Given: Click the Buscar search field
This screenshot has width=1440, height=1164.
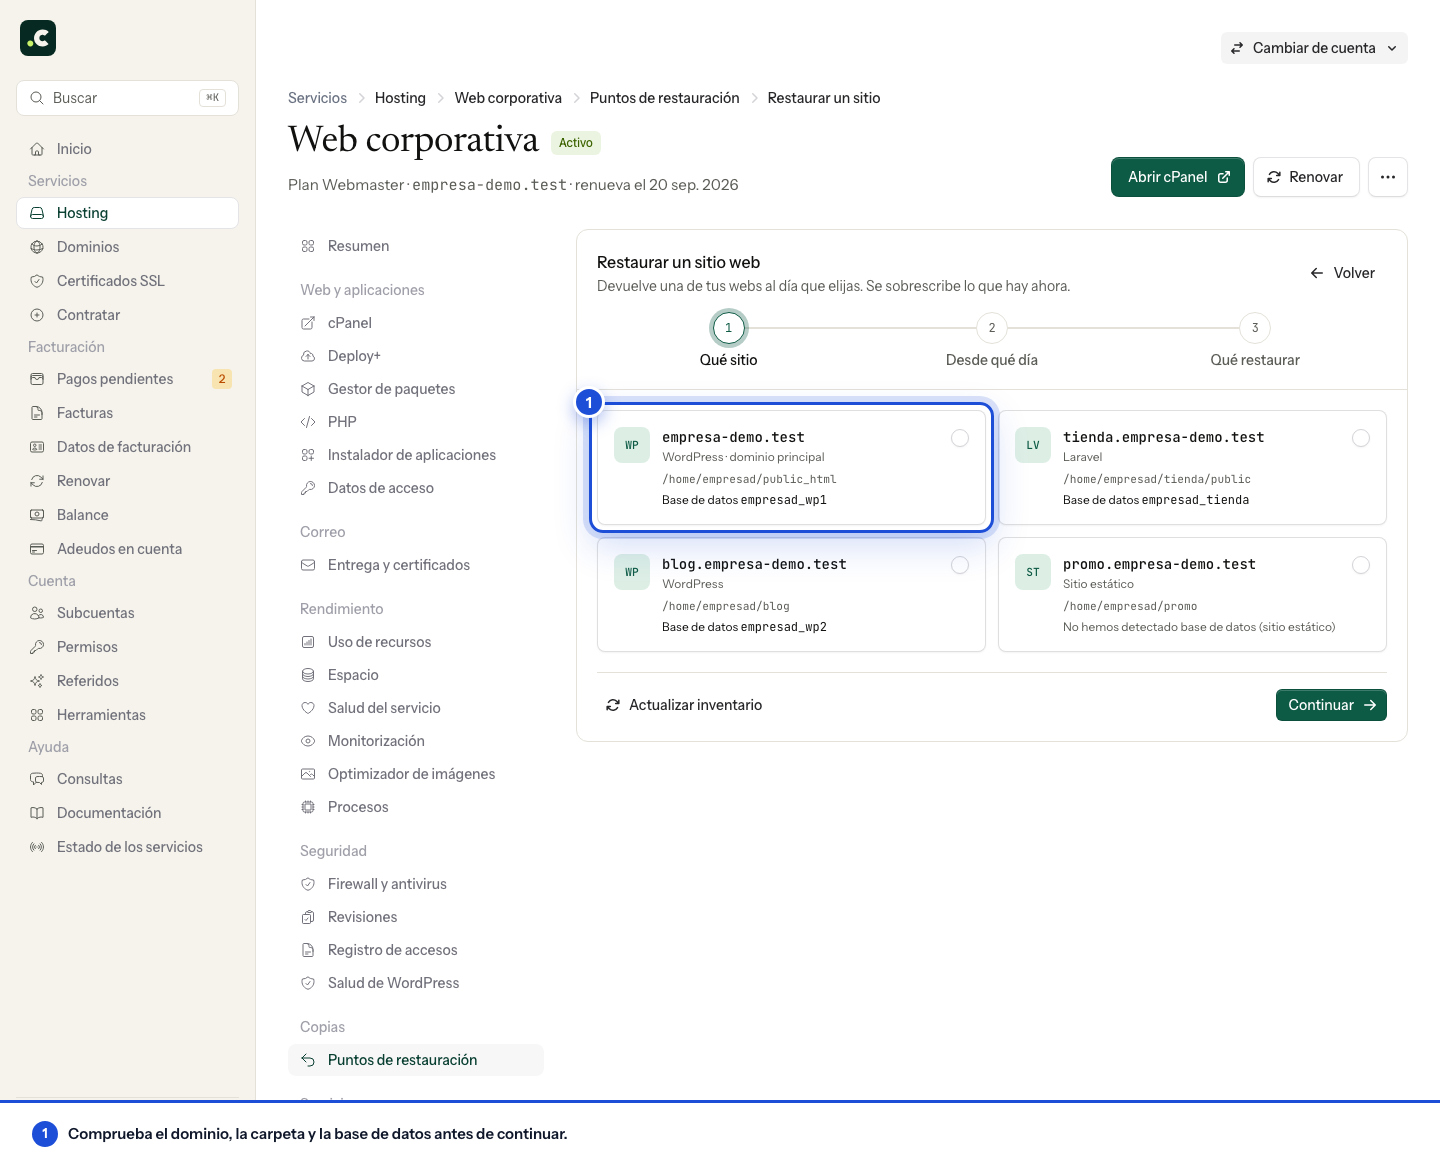Looking at the screenshot, I should [127, 98].
